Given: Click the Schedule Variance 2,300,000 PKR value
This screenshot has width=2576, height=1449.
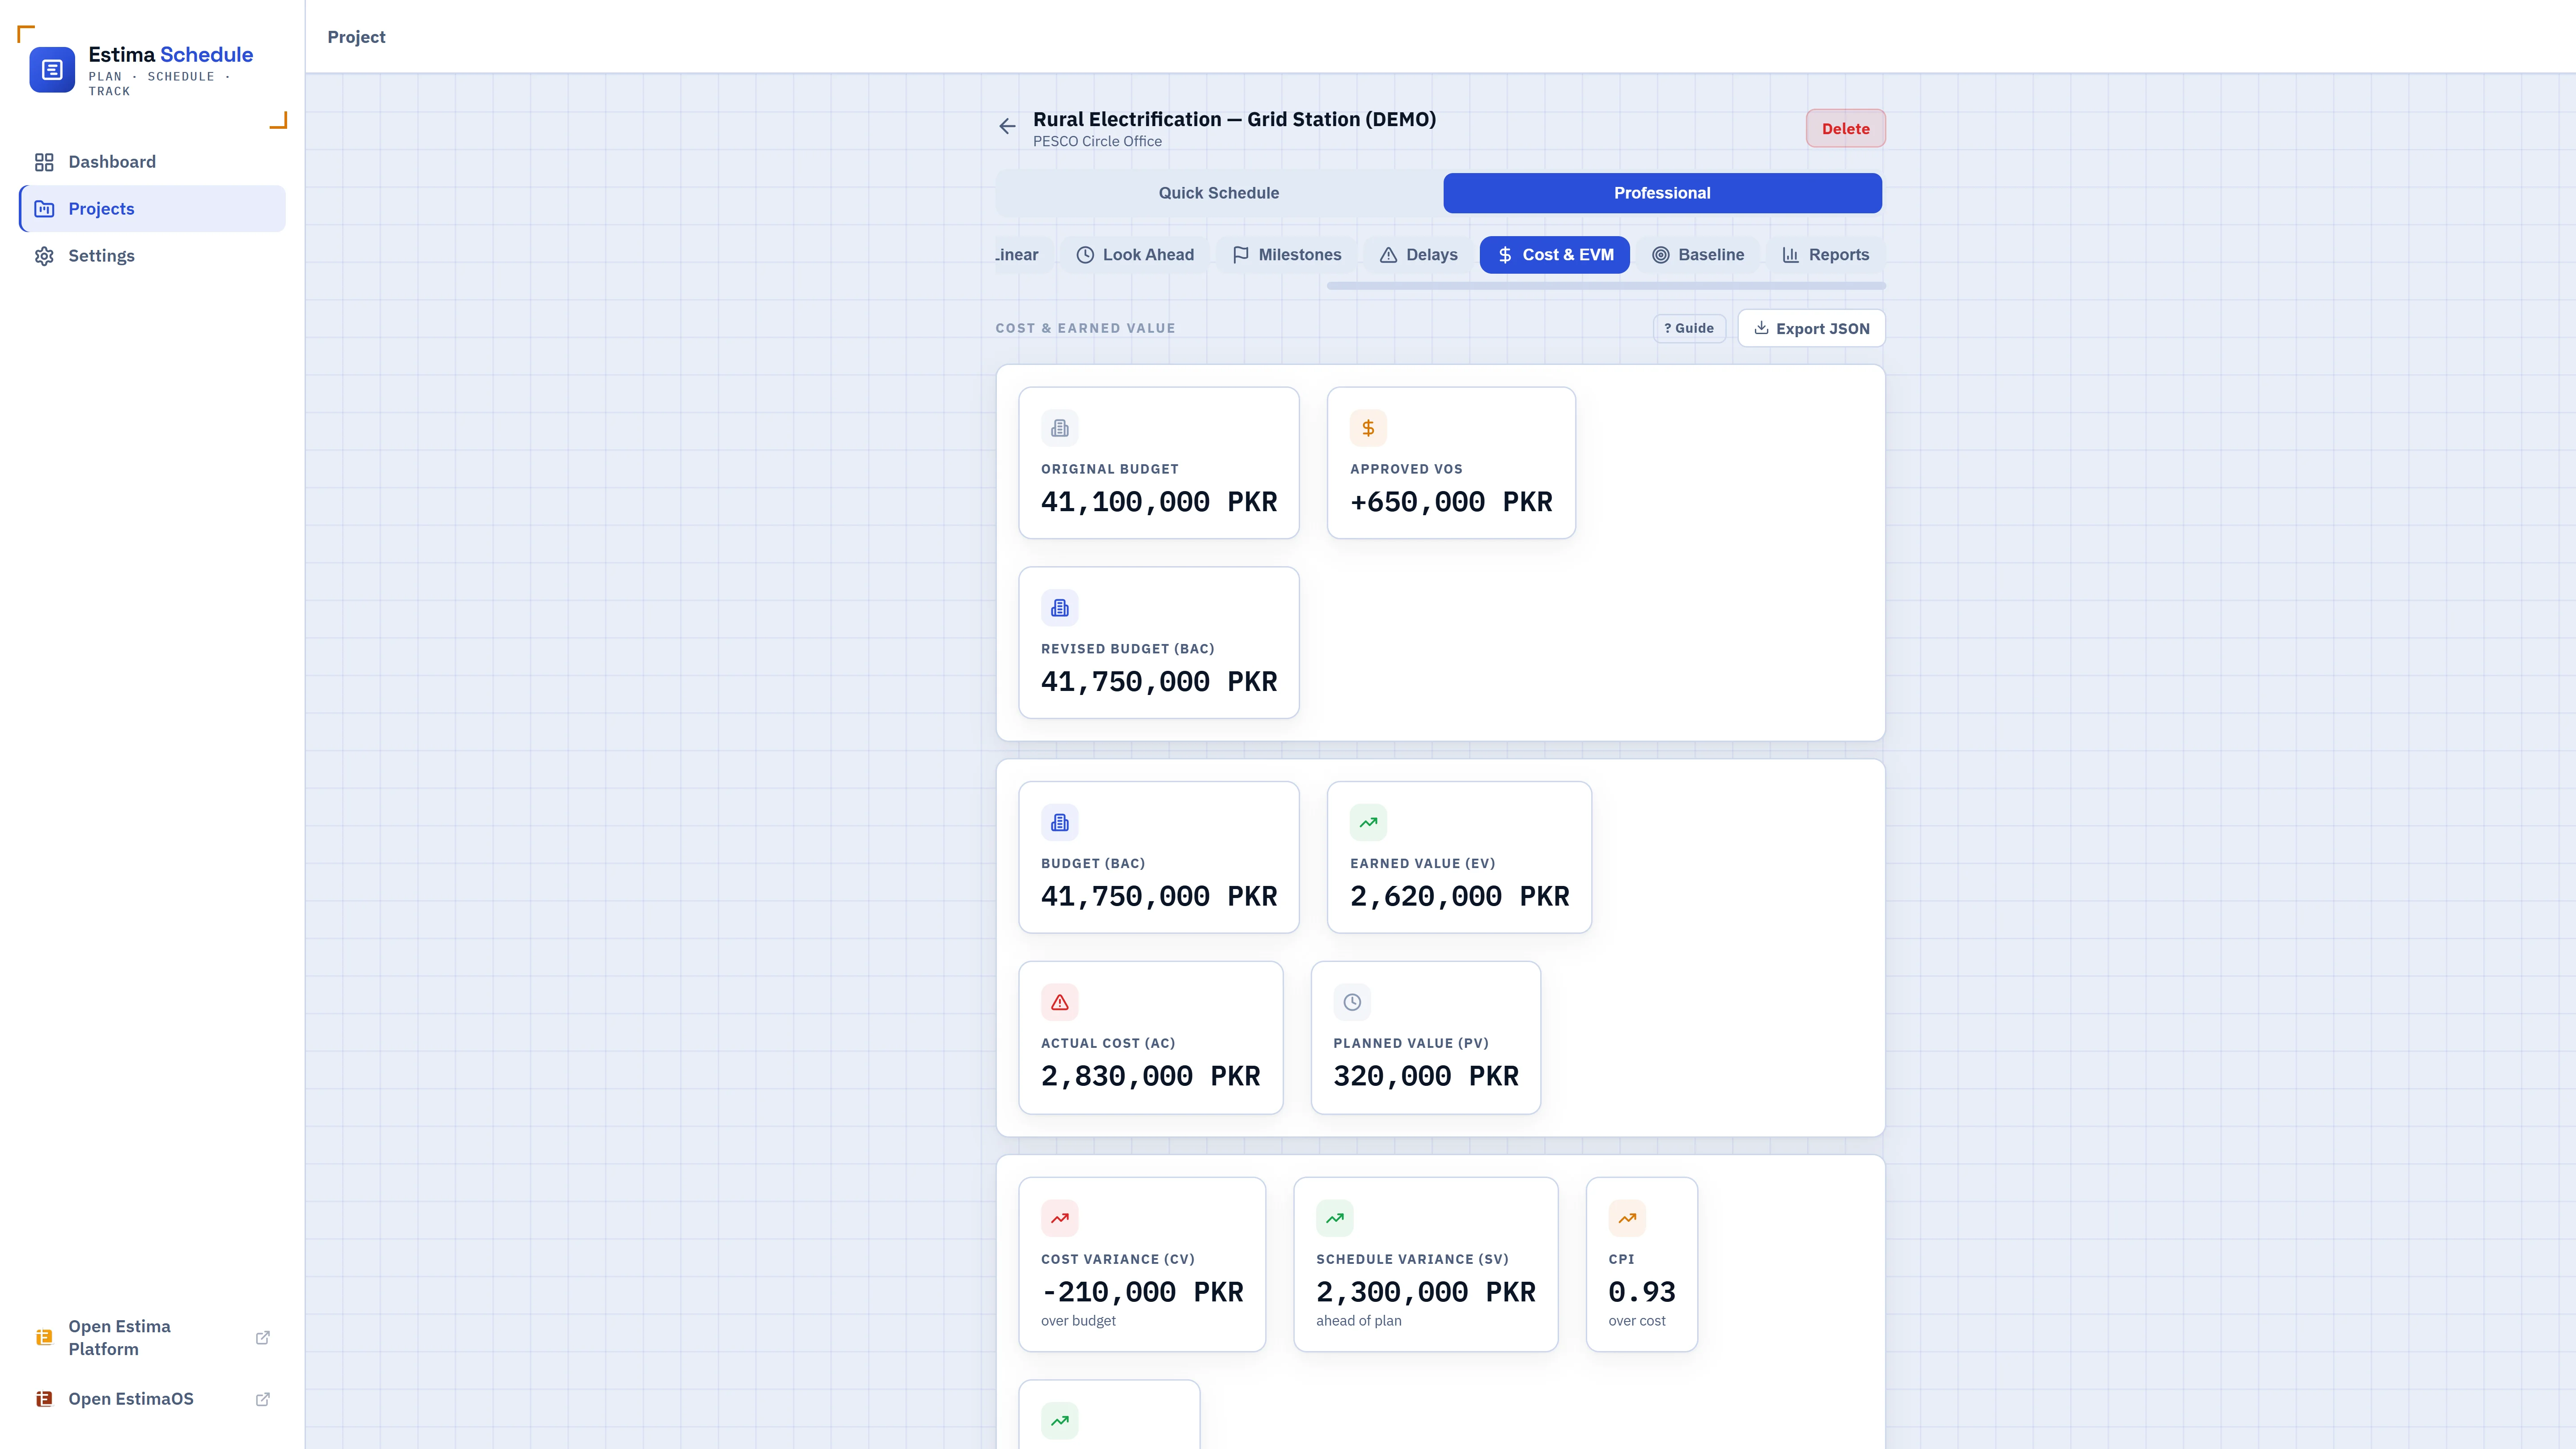Looking at the screenshot, I should click(1426, 1292).
